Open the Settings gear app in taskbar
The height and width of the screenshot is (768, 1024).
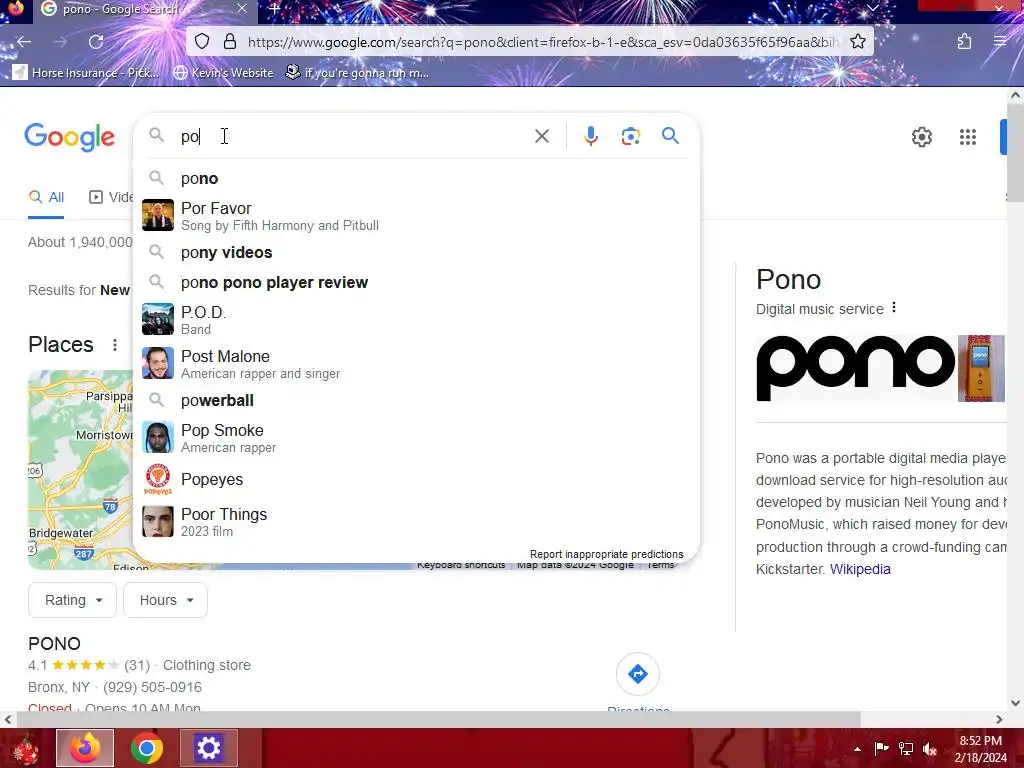point(208,748)
